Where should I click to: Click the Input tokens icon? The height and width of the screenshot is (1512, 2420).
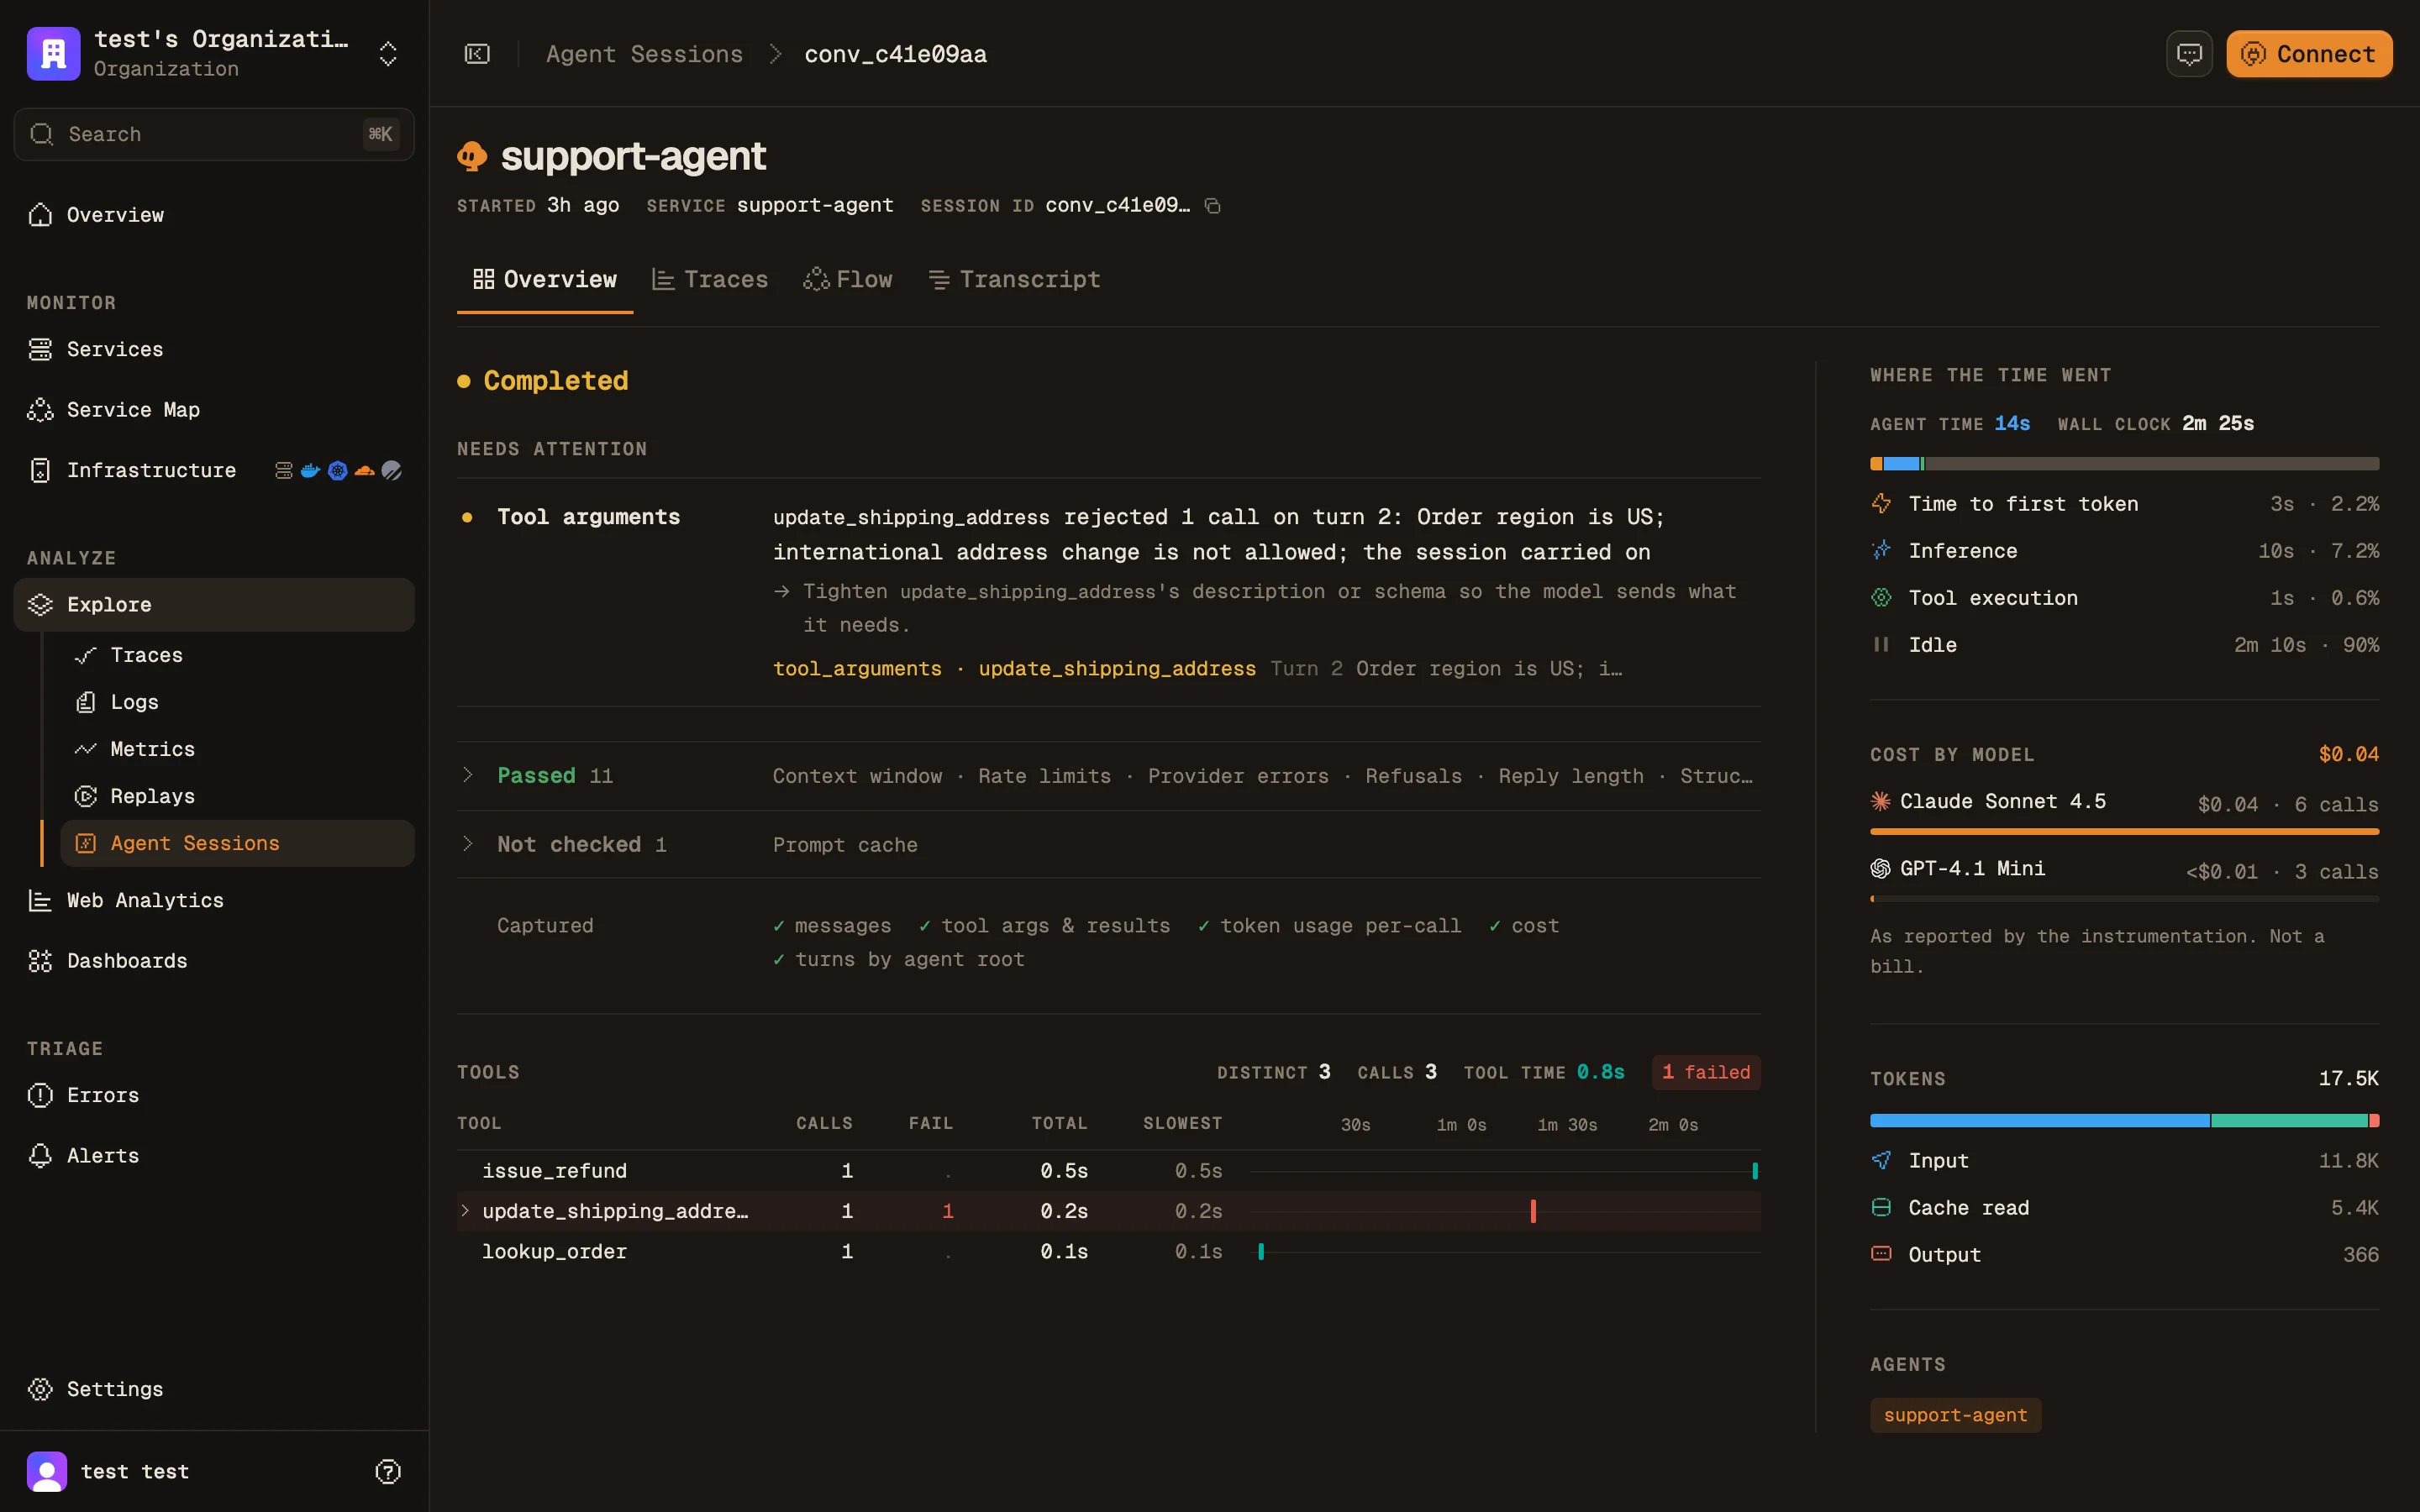tap(1881, 1160)
